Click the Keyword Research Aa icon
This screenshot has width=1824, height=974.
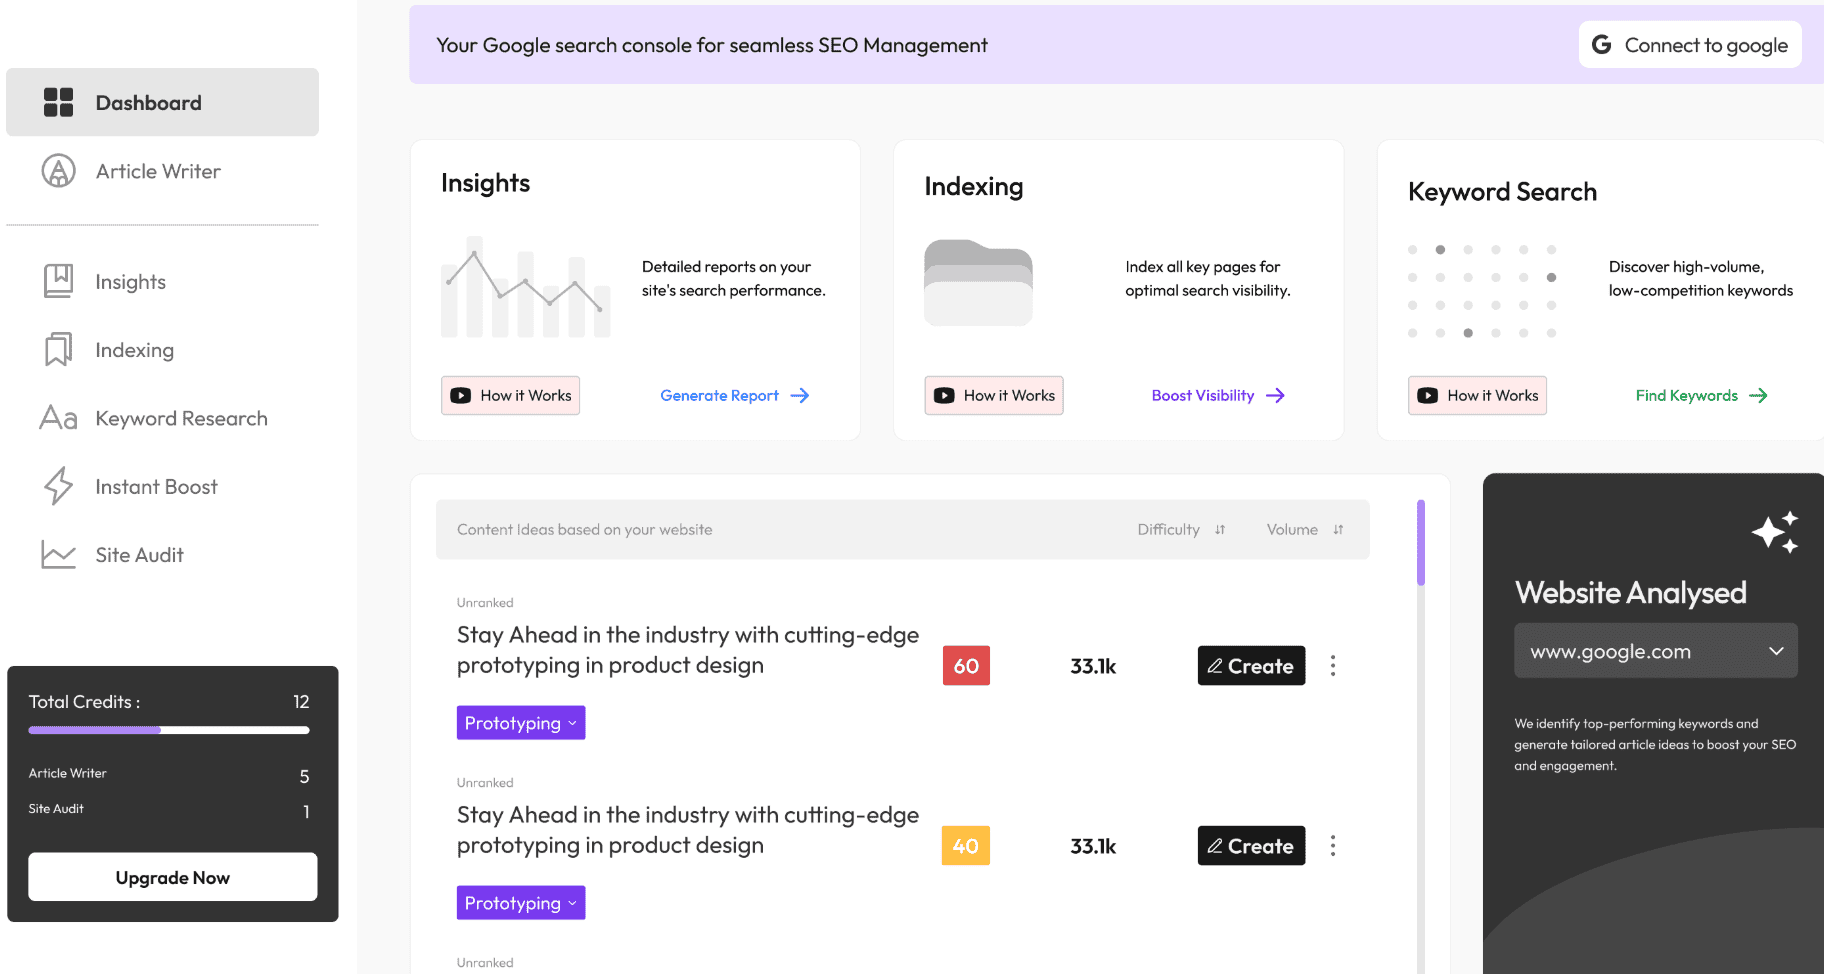[x=59, y=418]
